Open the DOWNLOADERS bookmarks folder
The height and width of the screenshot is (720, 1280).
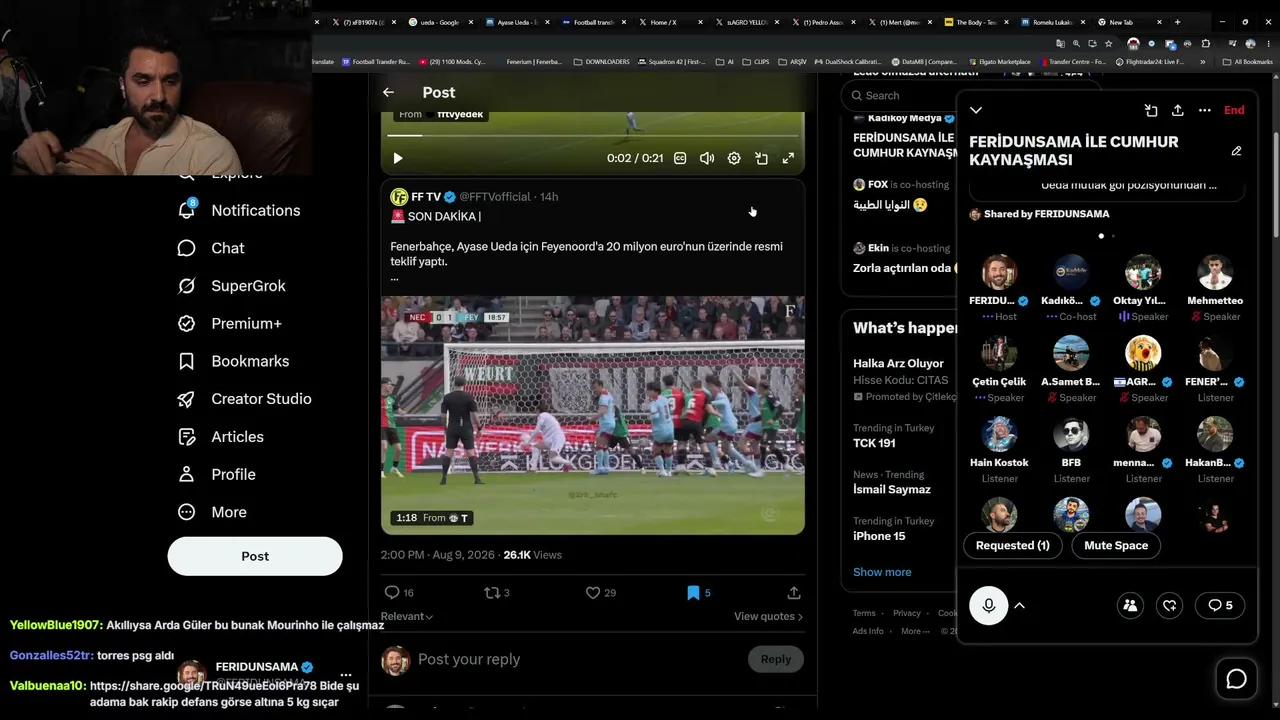point(601,62)
